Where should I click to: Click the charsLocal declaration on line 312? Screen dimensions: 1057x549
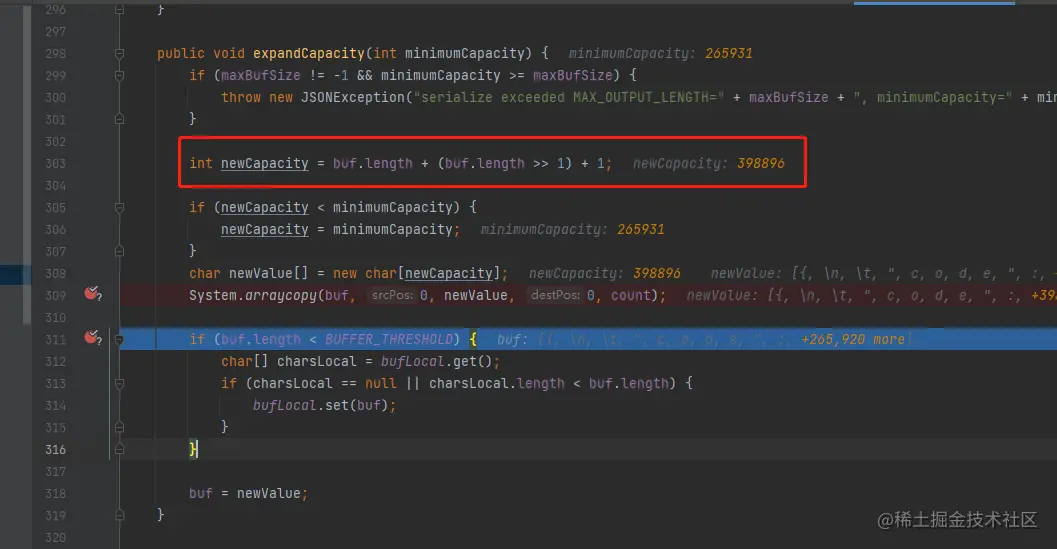click(316, 362)
